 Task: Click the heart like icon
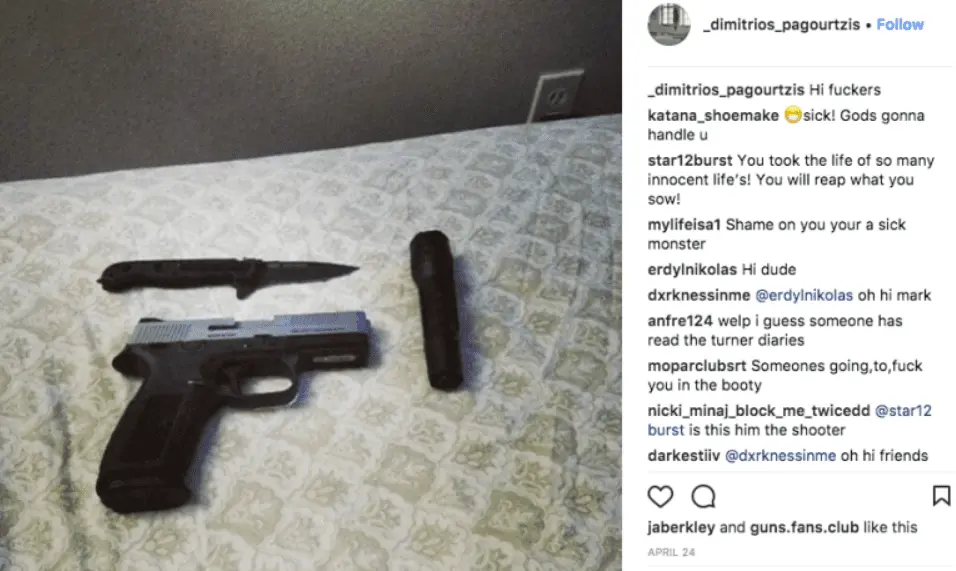tap(660, 496)
